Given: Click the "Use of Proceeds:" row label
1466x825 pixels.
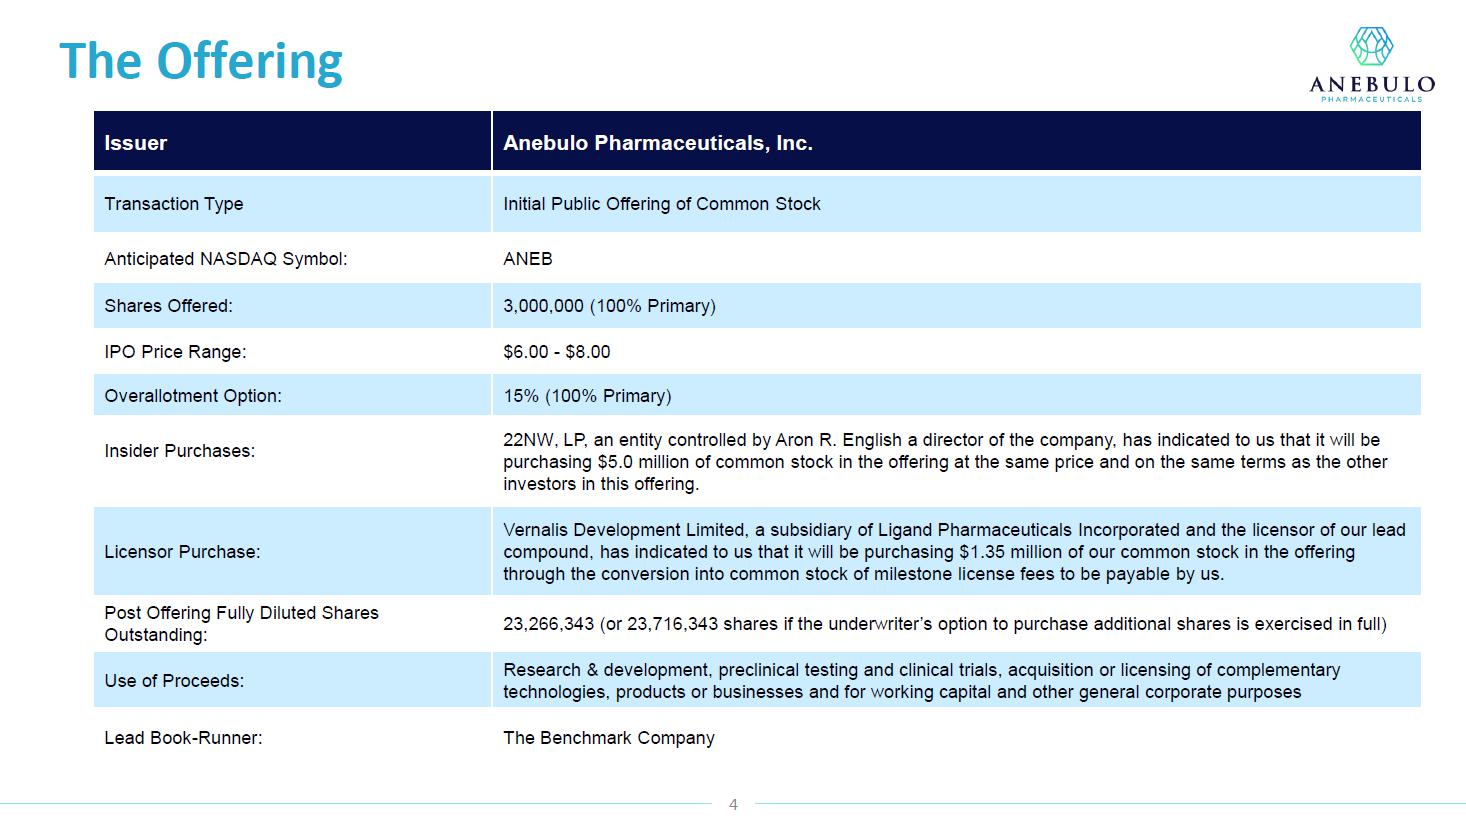Looking at the screenshot, I should [x=174, y=681].
